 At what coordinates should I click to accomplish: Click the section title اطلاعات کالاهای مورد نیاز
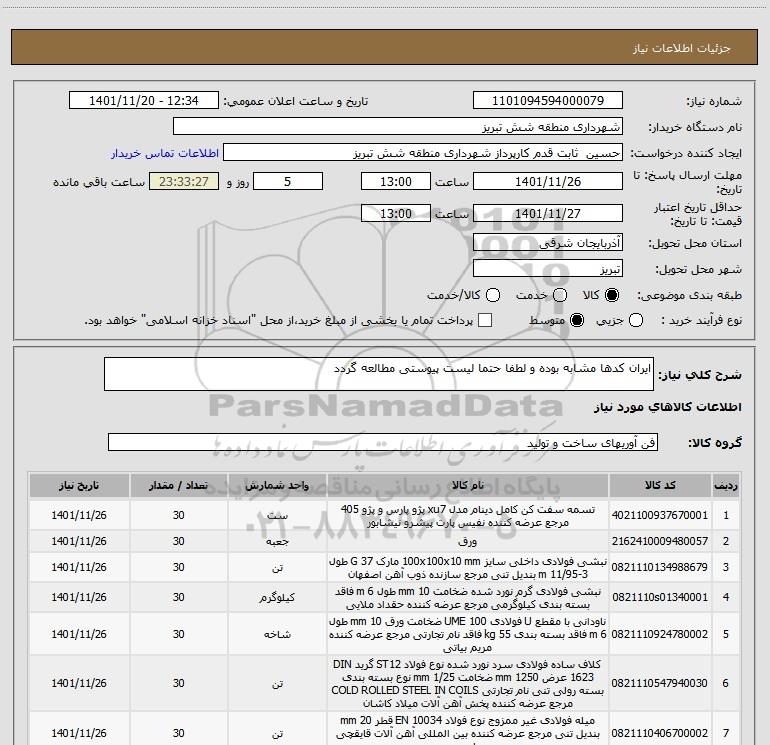pos(667,407)
